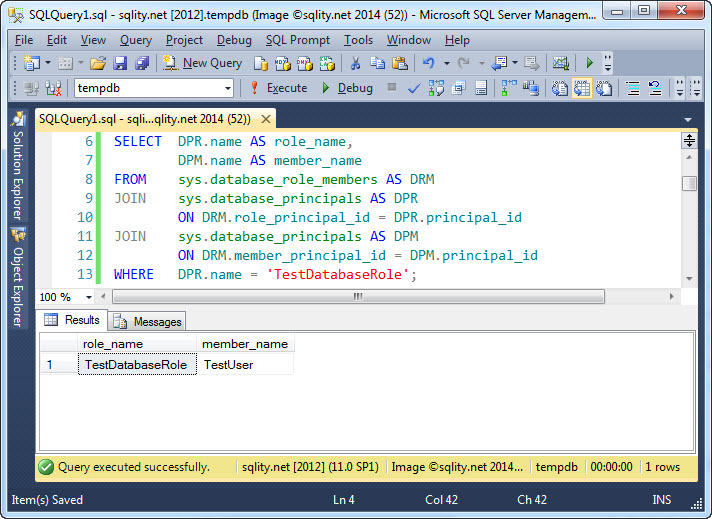Click the Debug button in toolbar

pos(347,88)
